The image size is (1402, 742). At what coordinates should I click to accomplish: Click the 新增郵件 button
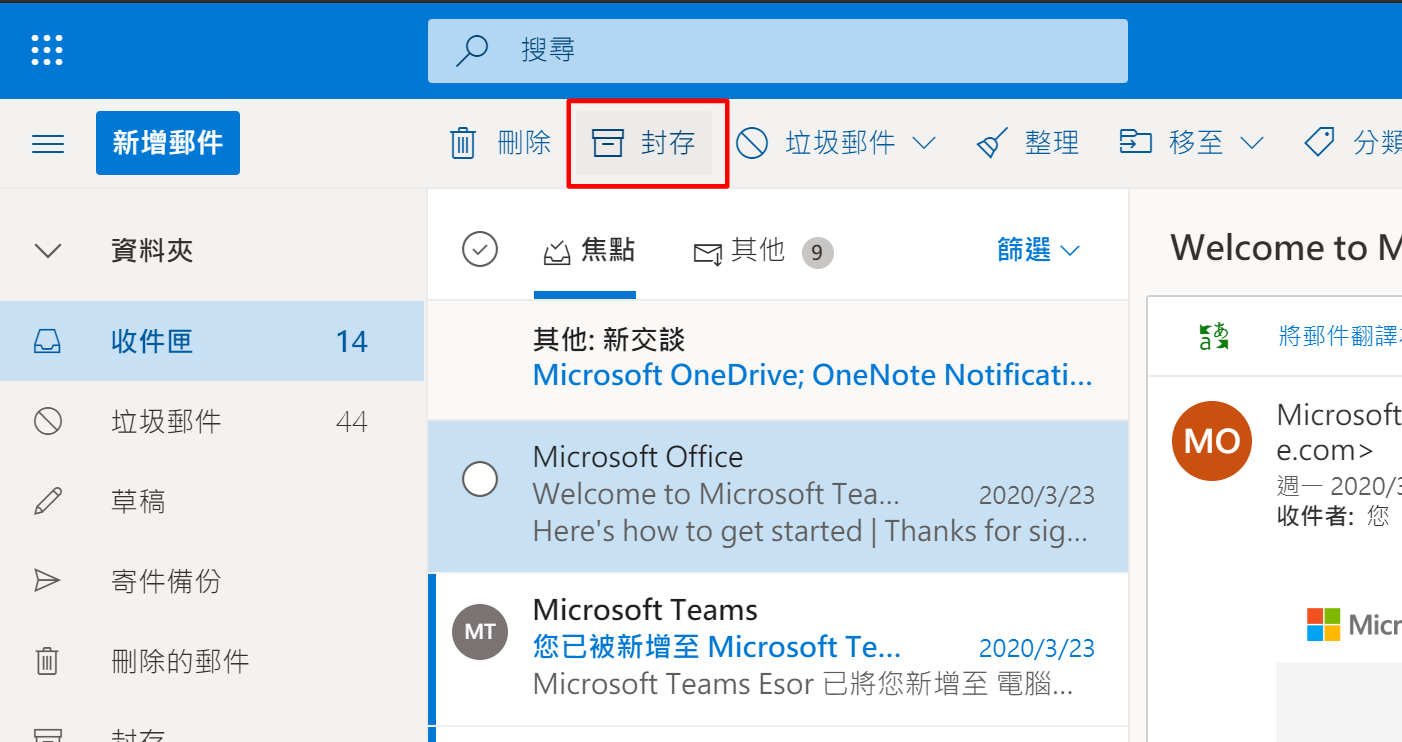168,143
